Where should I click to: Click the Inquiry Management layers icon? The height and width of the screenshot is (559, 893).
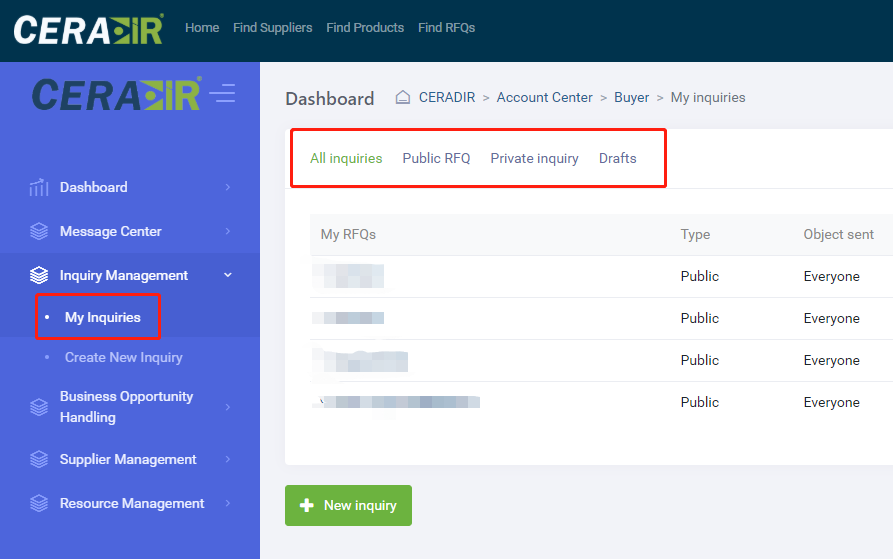click(39, 275)
